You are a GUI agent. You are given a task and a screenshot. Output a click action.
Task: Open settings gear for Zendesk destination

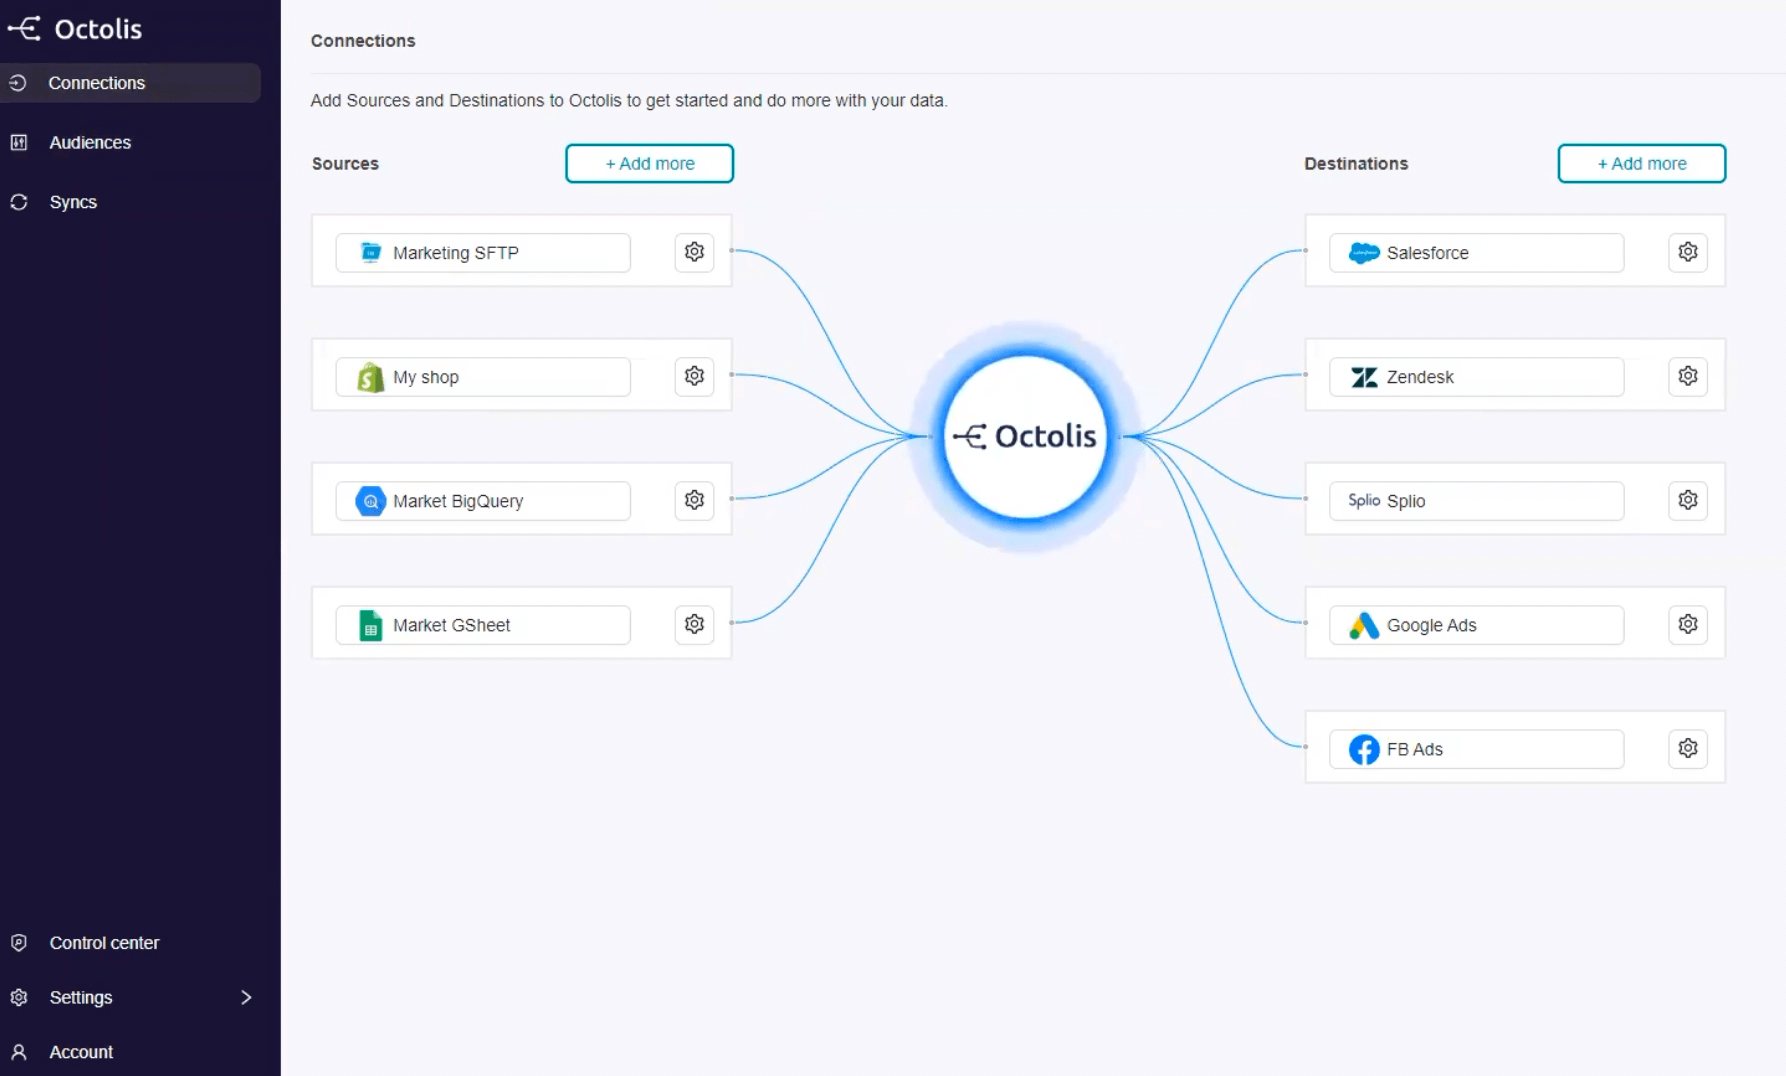1688,376
